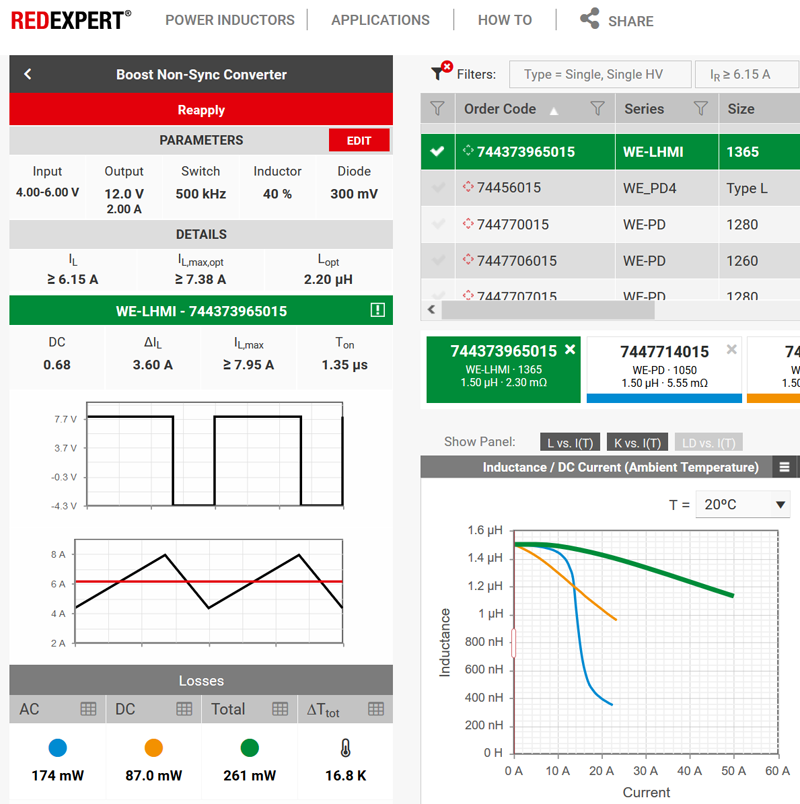Click order code 74456015 in table

509,188
